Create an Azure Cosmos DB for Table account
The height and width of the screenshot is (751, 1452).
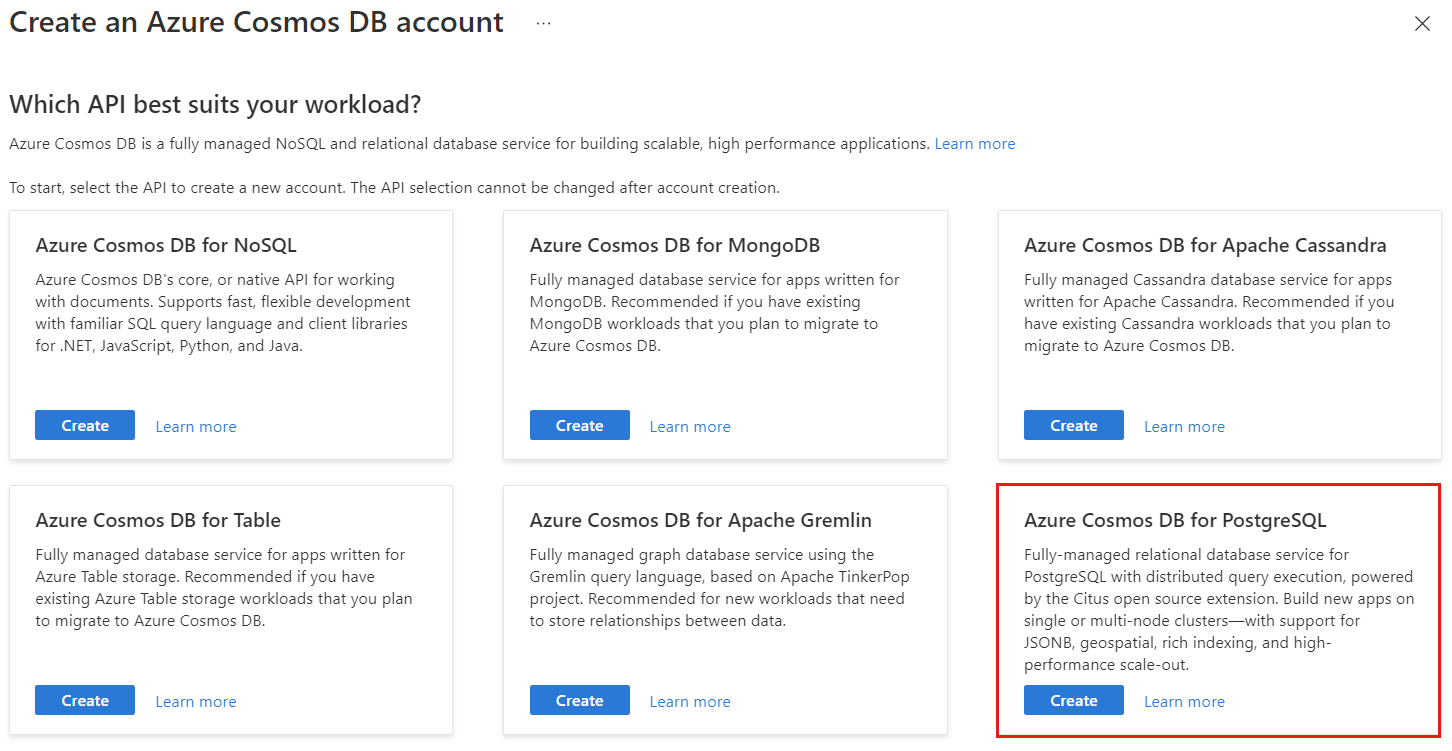[x=85, y=700]
